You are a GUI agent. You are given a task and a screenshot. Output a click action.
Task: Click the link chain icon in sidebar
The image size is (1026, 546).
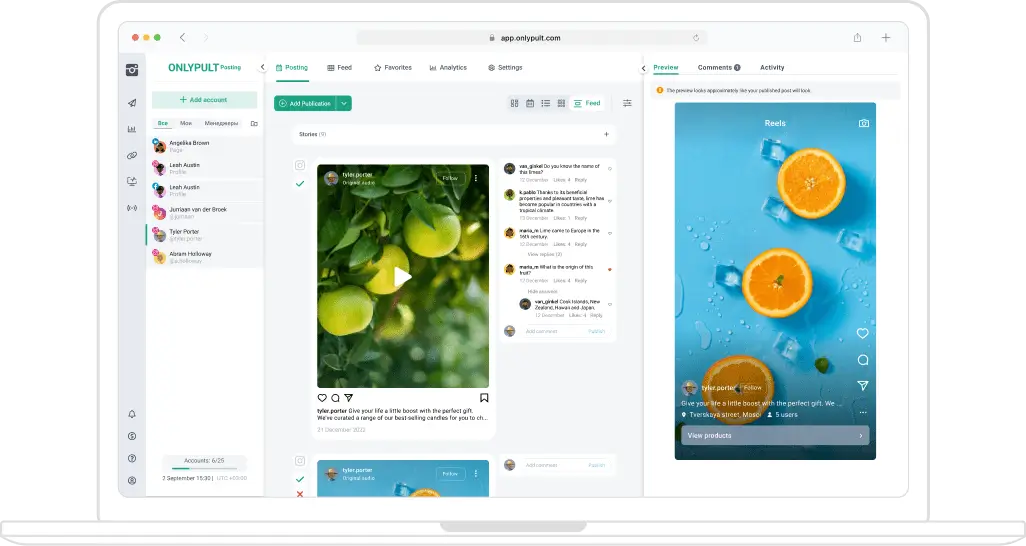[132, 155]
